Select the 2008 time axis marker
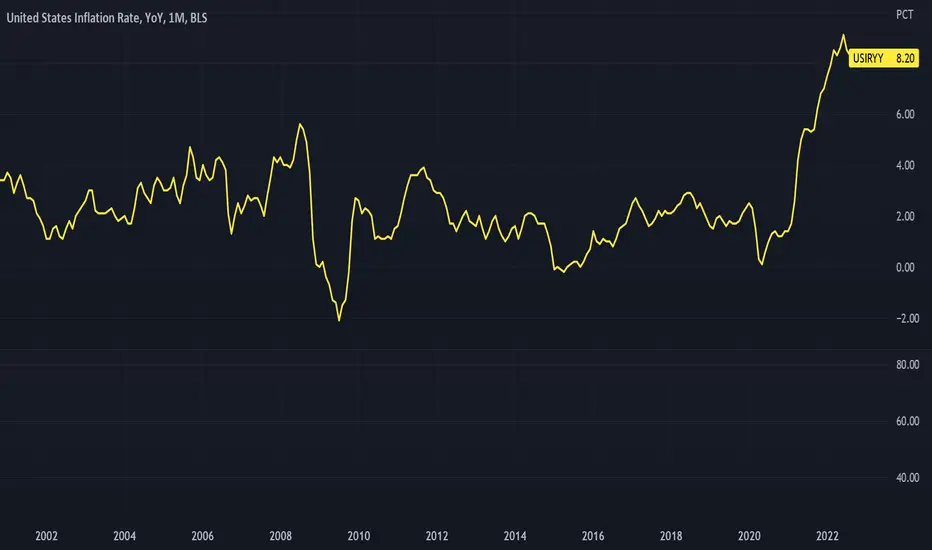This screenshot has width=932, height=550. click(281, 536)
